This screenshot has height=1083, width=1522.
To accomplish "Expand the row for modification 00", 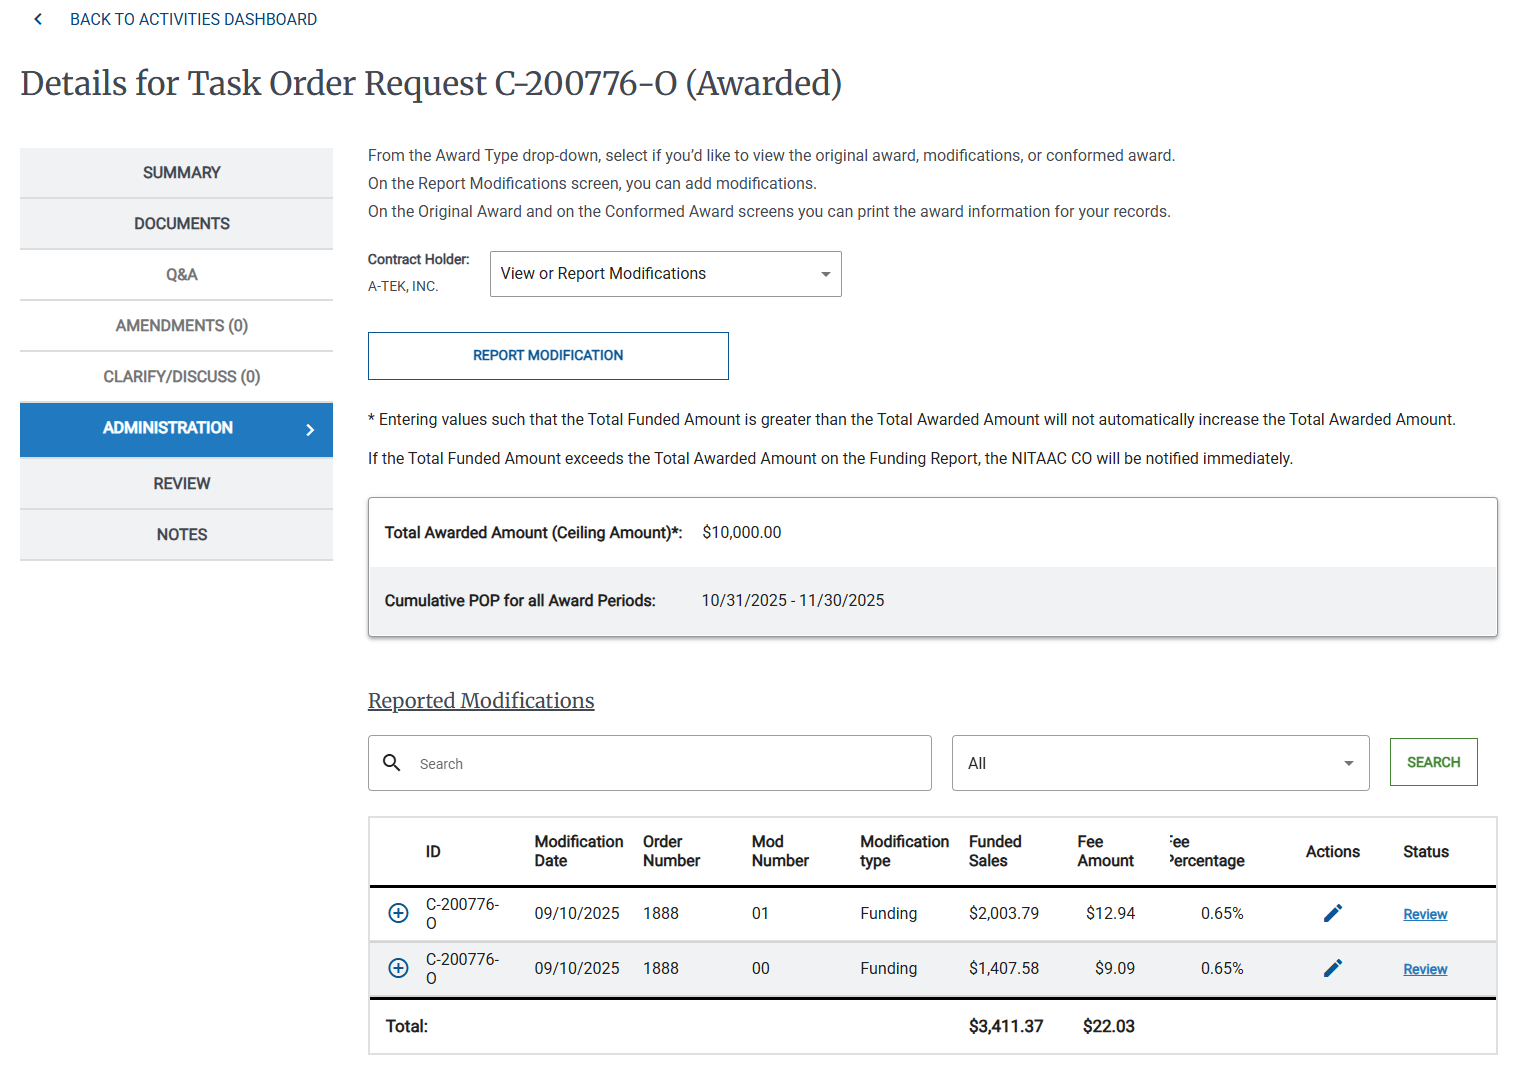I will [x=398, y=967].
